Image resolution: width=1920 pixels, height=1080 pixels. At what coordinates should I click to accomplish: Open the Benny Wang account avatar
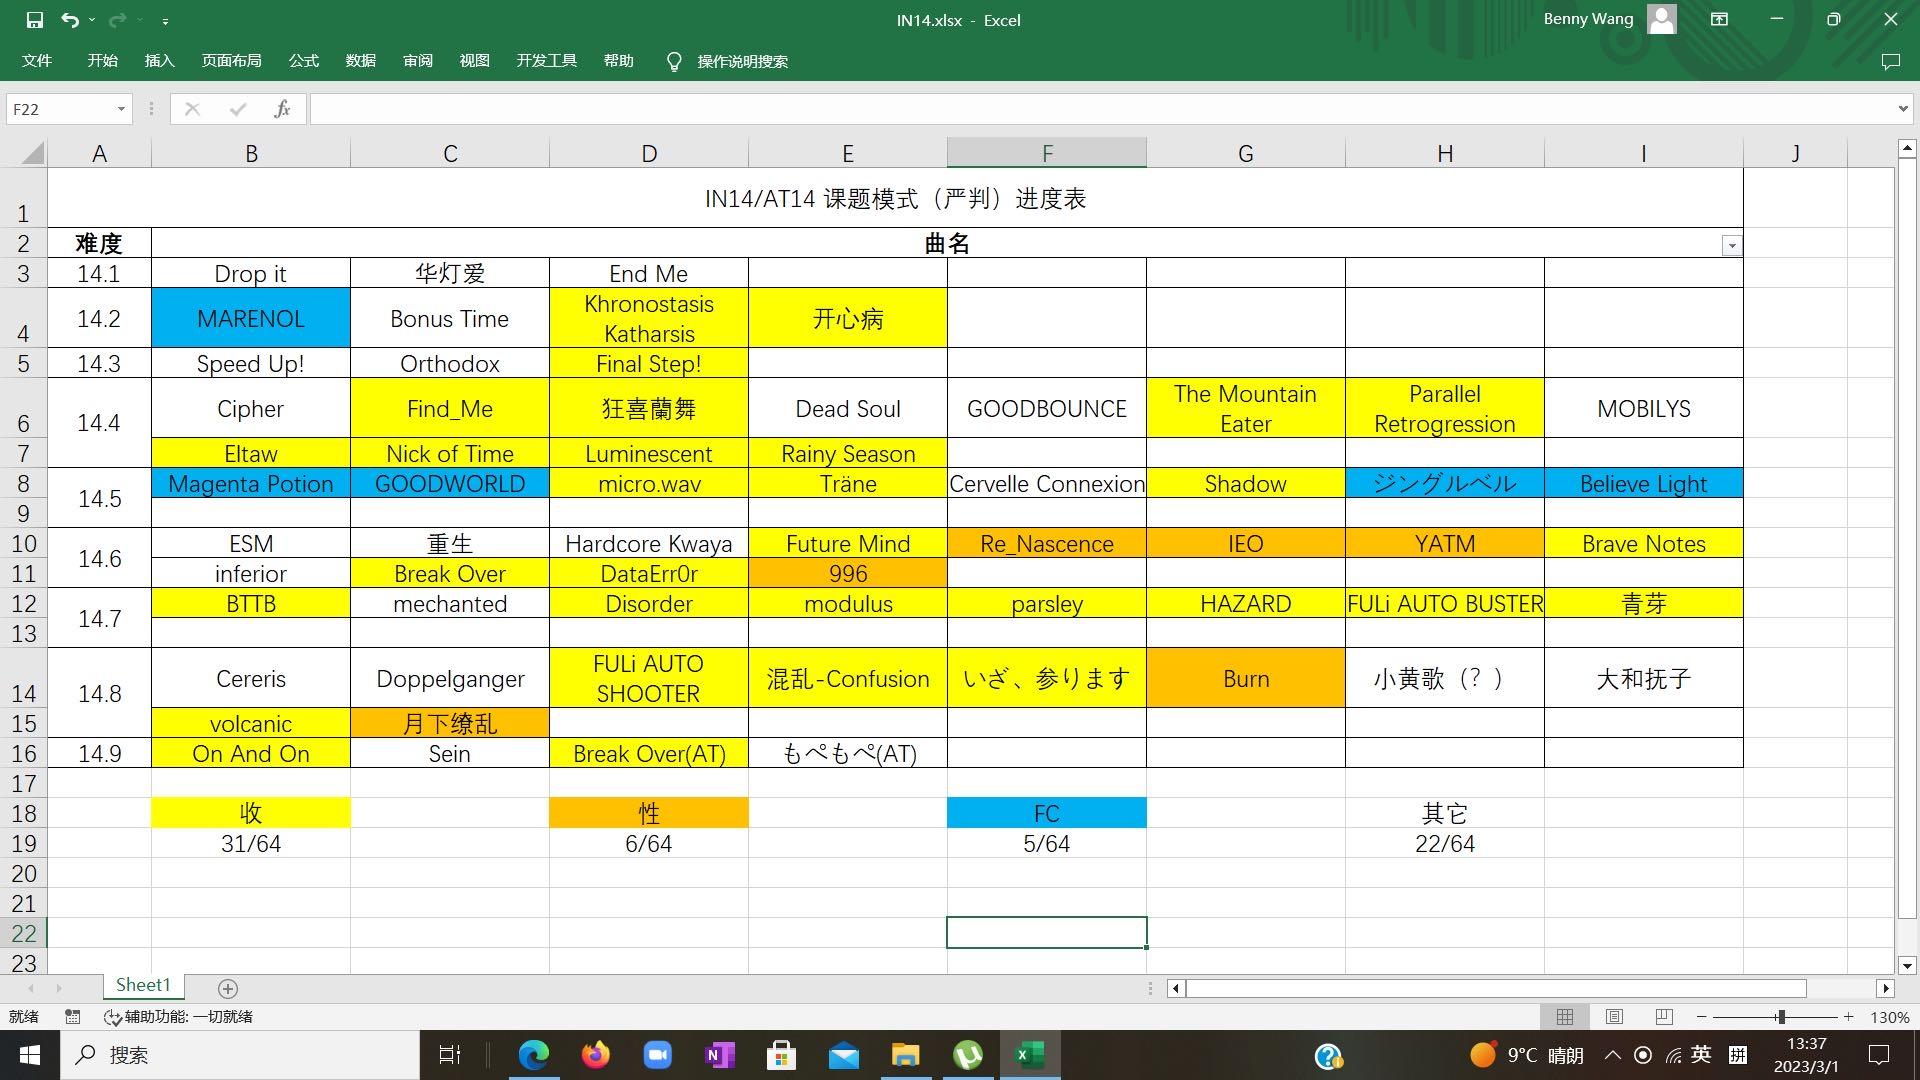pos(1662,19)
